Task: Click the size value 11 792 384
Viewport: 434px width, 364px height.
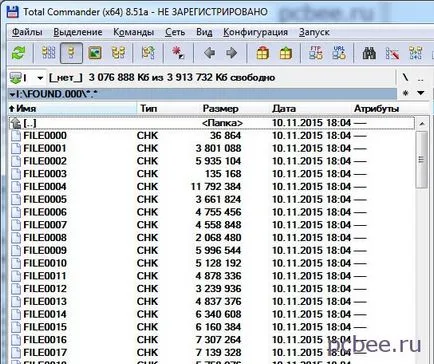Action: (216, 186)
